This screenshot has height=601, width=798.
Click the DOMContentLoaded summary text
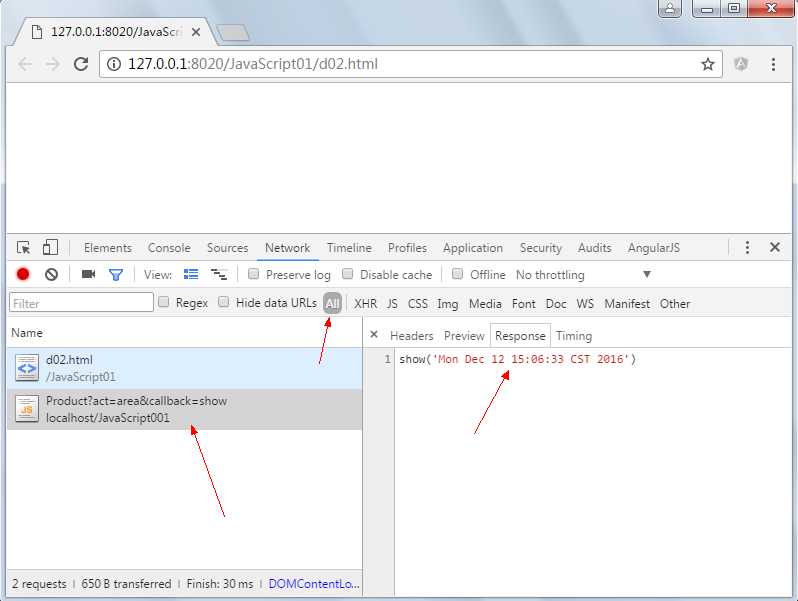(x=314, y=584)
